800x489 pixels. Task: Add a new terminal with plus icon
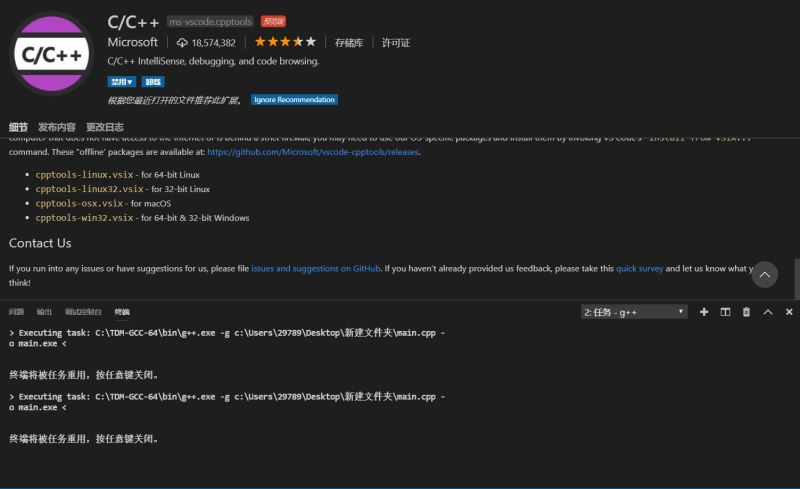click(x=704, y=312)
